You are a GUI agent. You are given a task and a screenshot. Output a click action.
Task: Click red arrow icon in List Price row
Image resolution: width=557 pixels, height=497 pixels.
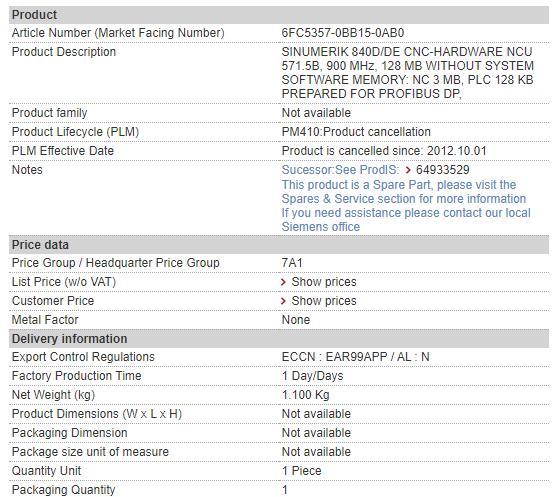click(283, 282)
